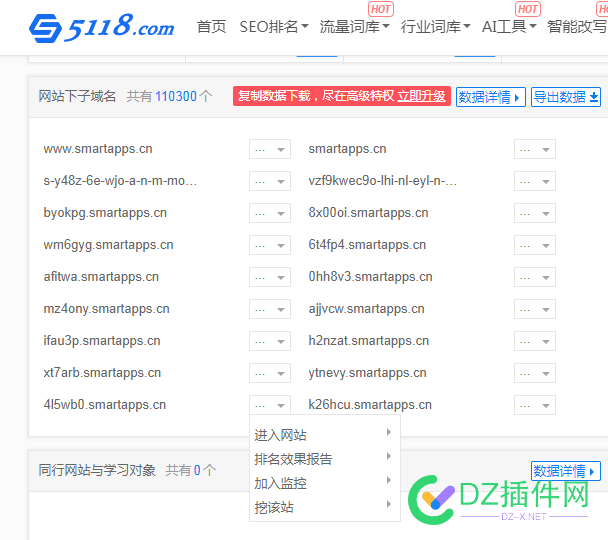Click subdomain byokpg.smartapps.cn

coord(105,213)
